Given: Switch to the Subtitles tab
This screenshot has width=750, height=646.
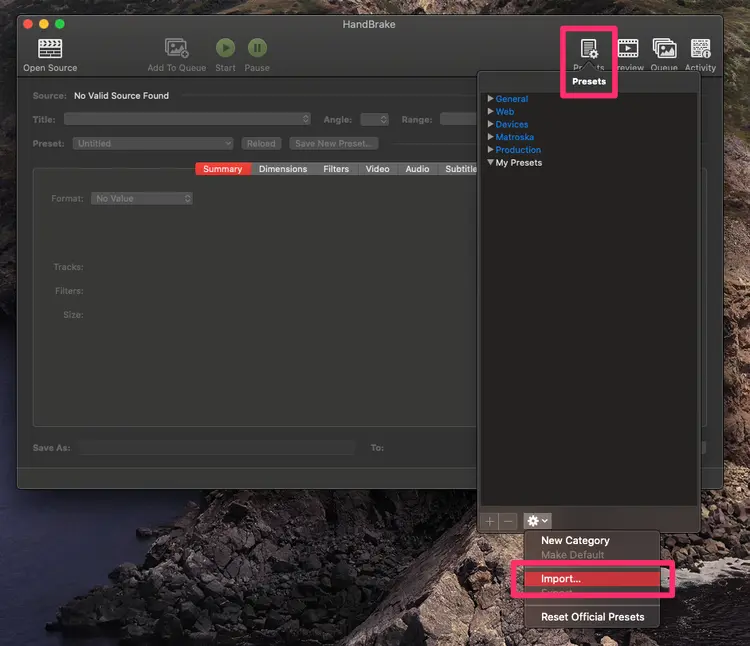Looking at the screenshot, I should [x=458, y=169].
